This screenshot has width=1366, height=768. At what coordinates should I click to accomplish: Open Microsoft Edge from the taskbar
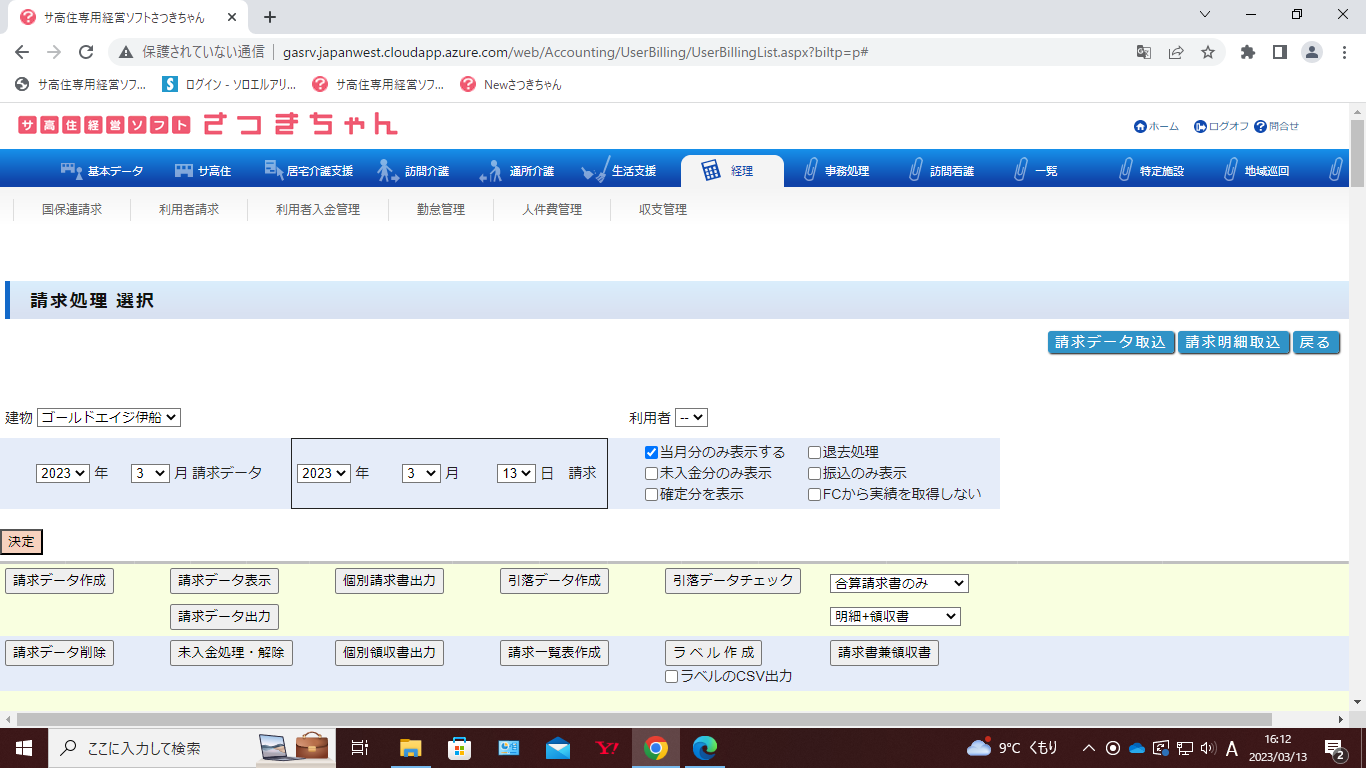[x=705, y=748]
